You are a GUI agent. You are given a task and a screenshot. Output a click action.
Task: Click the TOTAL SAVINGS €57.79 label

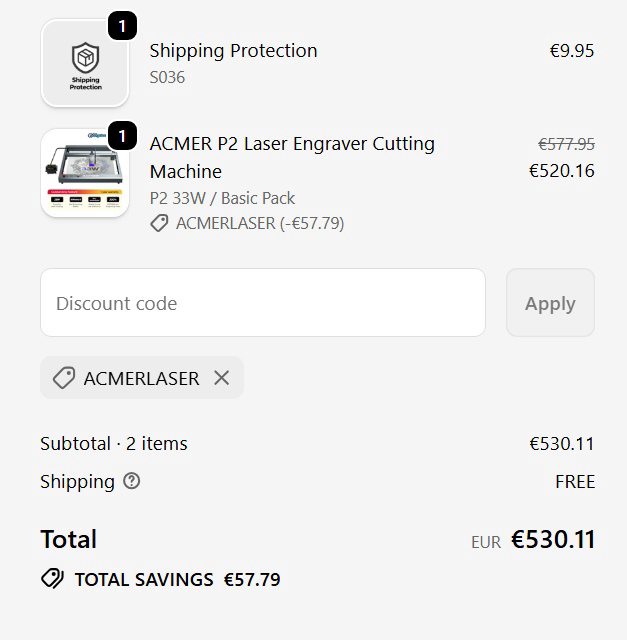pos(177,579)
